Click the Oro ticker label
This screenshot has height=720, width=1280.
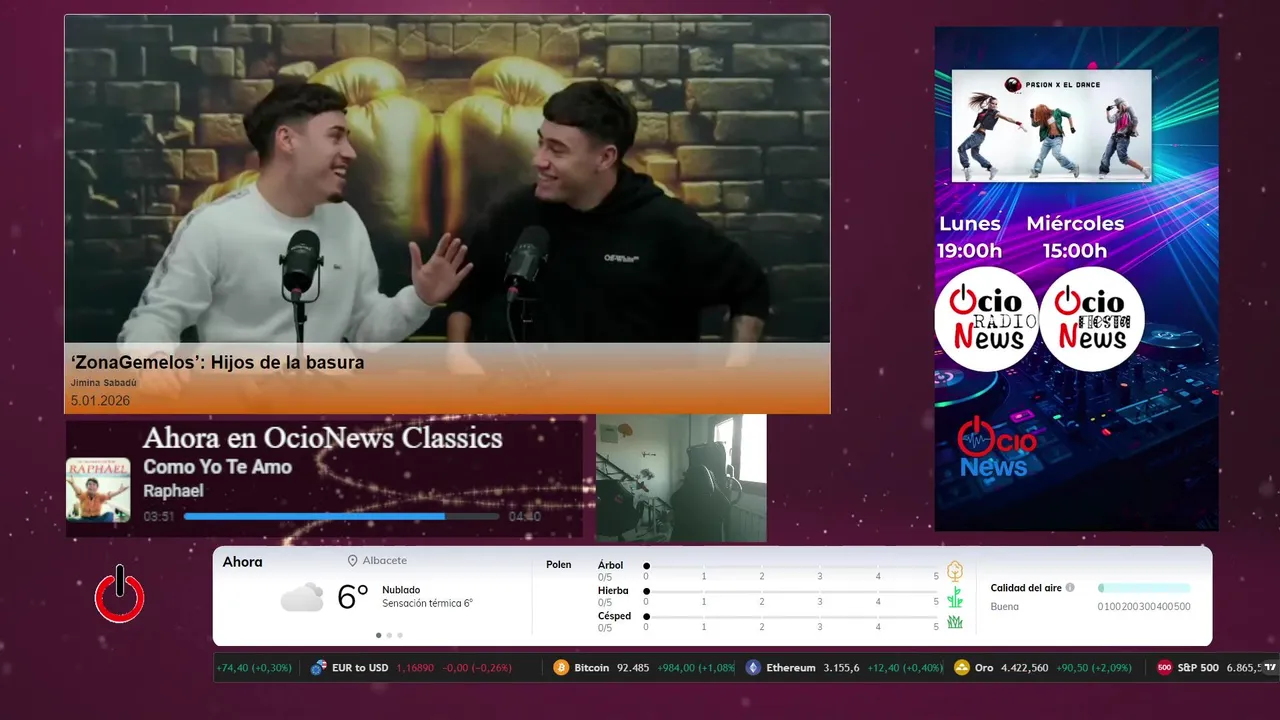984,668
